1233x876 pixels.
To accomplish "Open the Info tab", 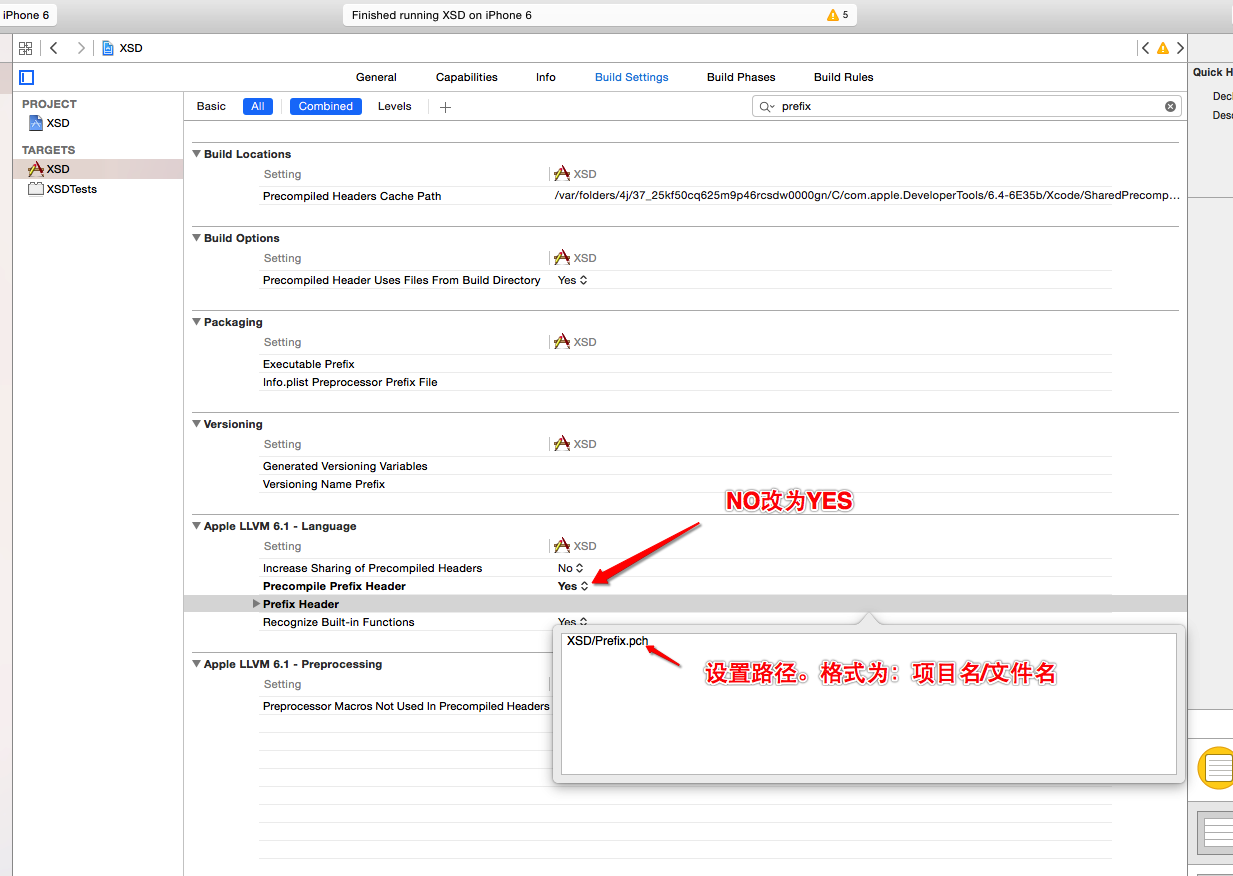I will 546,77.
